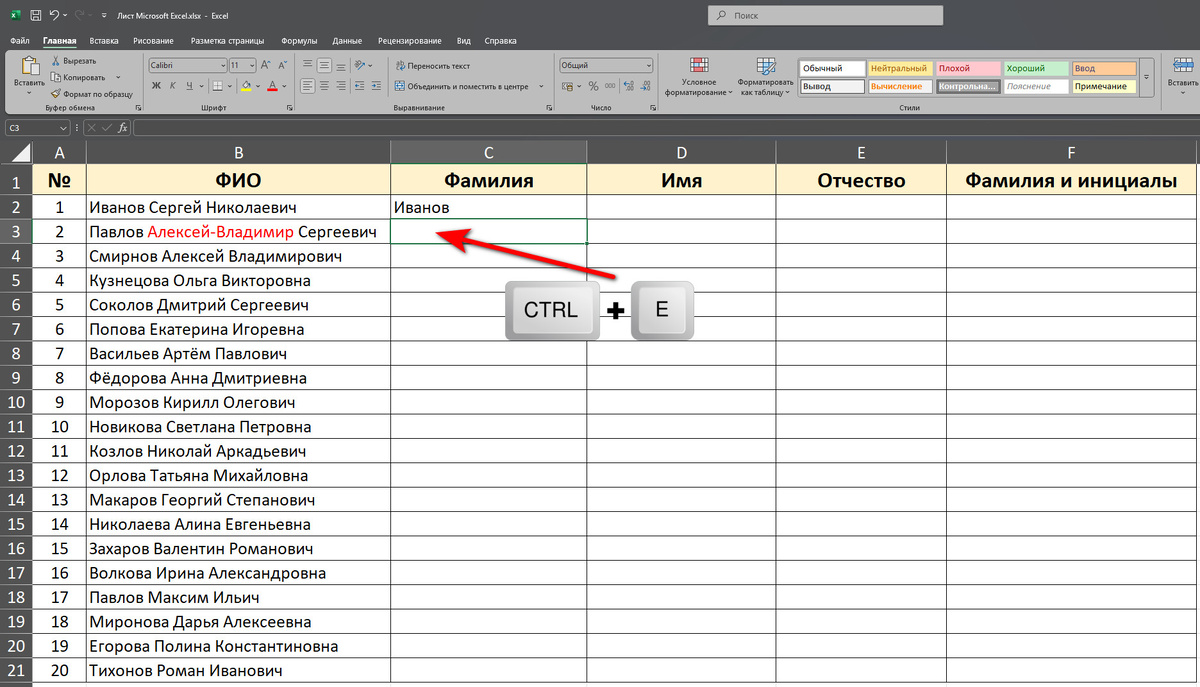Screen dimensions: 1200x687
Task: Select column D header
Action: click(681, 152)
